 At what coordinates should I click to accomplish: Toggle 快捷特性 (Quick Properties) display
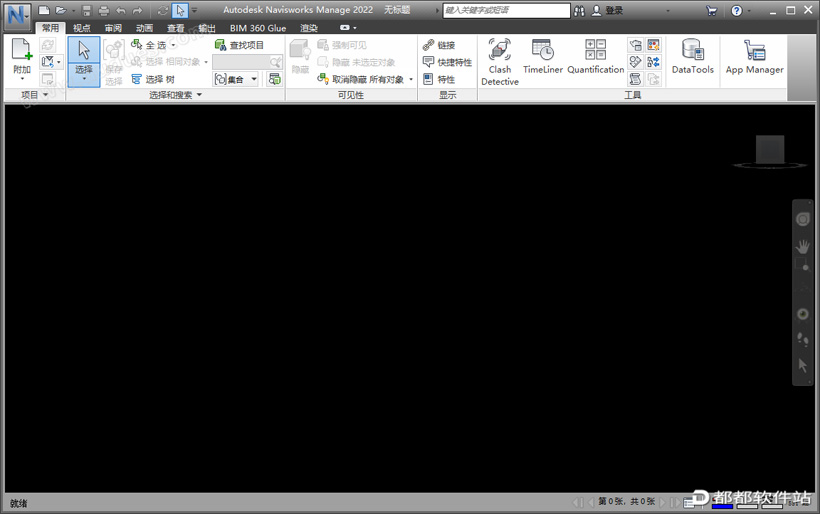pyautogui.click(x=447, y=62)
